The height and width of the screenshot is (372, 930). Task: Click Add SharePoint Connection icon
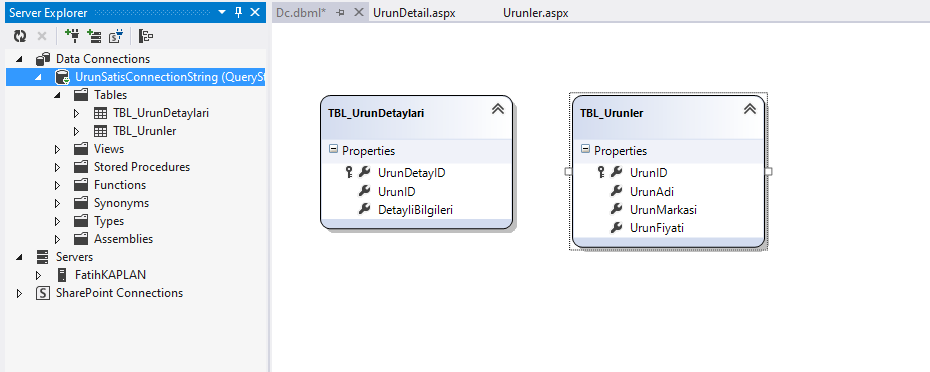116,37
